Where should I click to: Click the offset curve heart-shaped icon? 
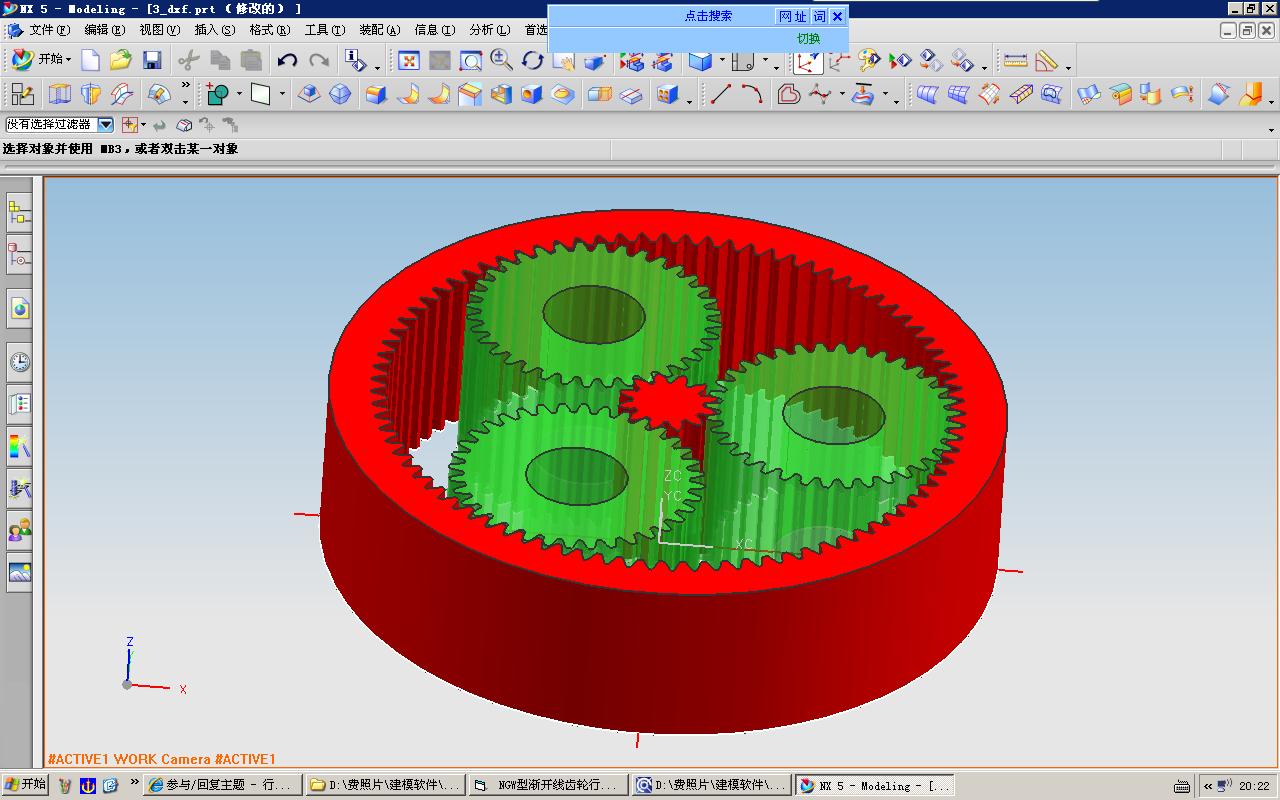tap(788, 94)
